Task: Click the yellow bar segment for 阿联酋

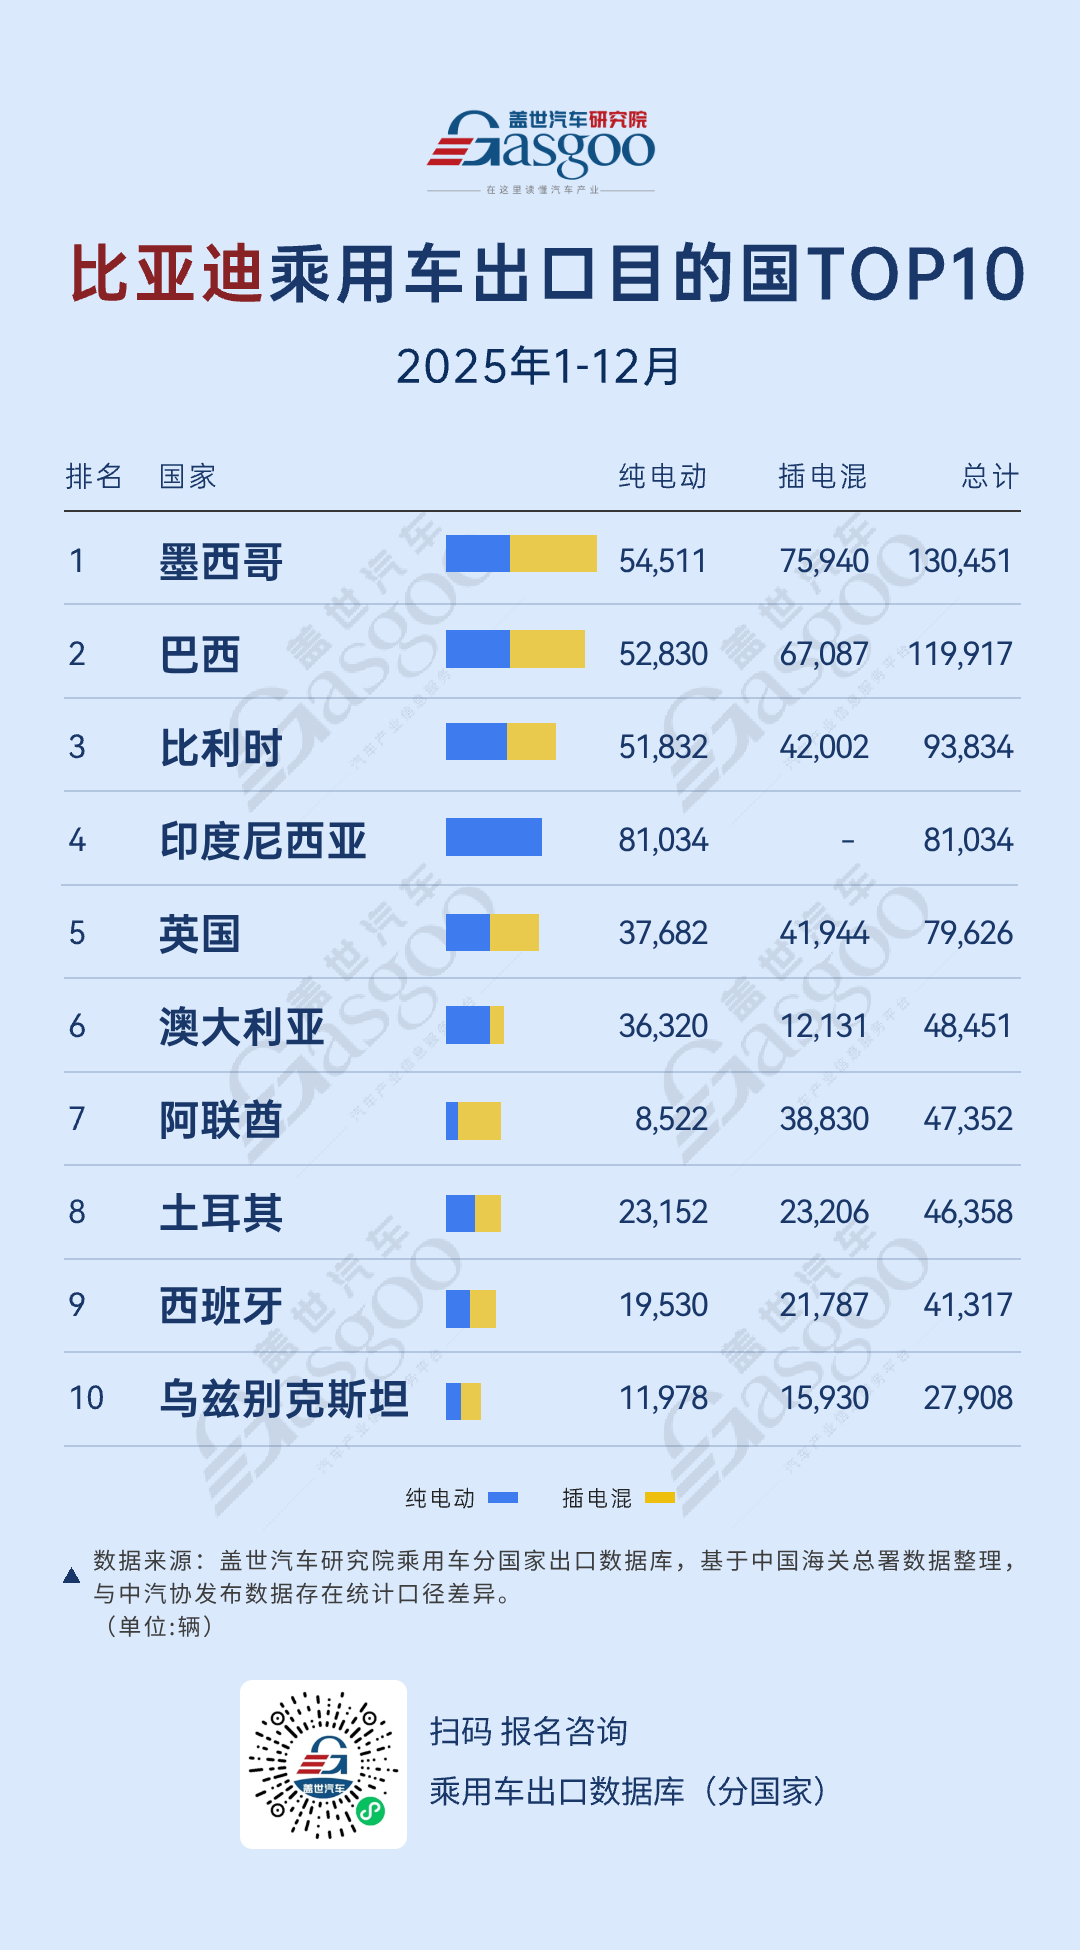Action: (x=479, y=1120)
